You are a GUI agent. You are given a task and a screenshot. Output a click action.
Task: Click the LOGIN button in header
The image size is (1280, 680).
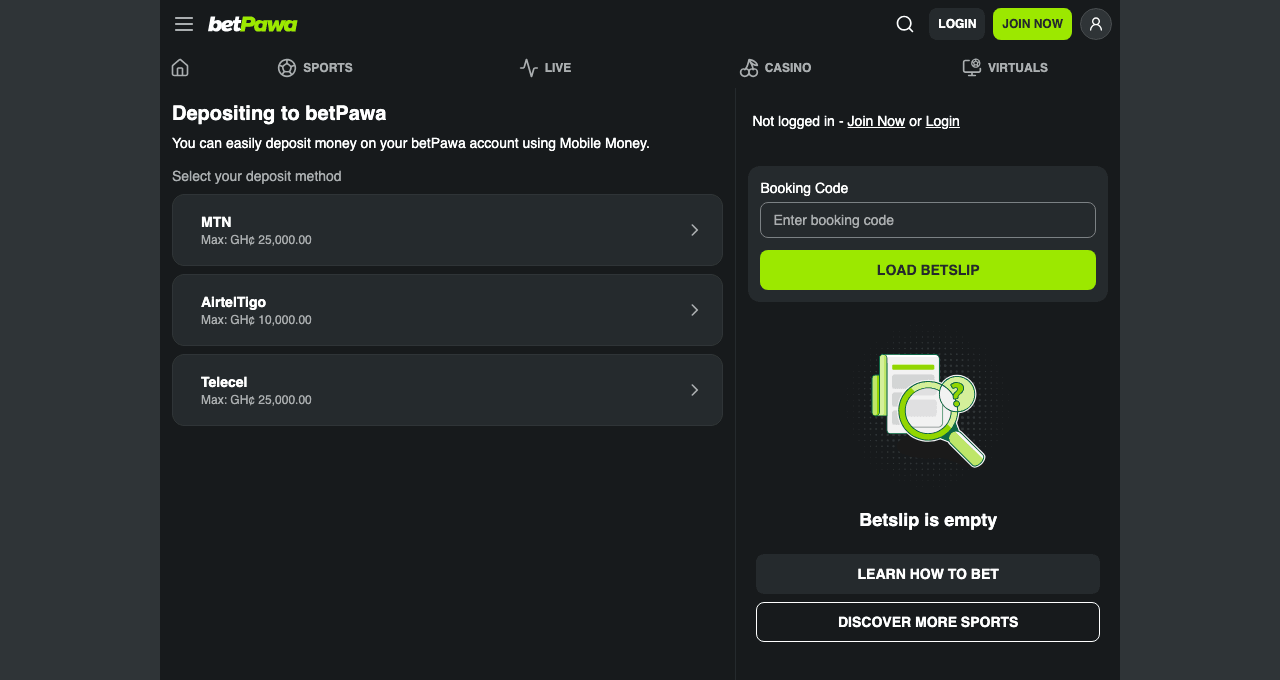957,24
